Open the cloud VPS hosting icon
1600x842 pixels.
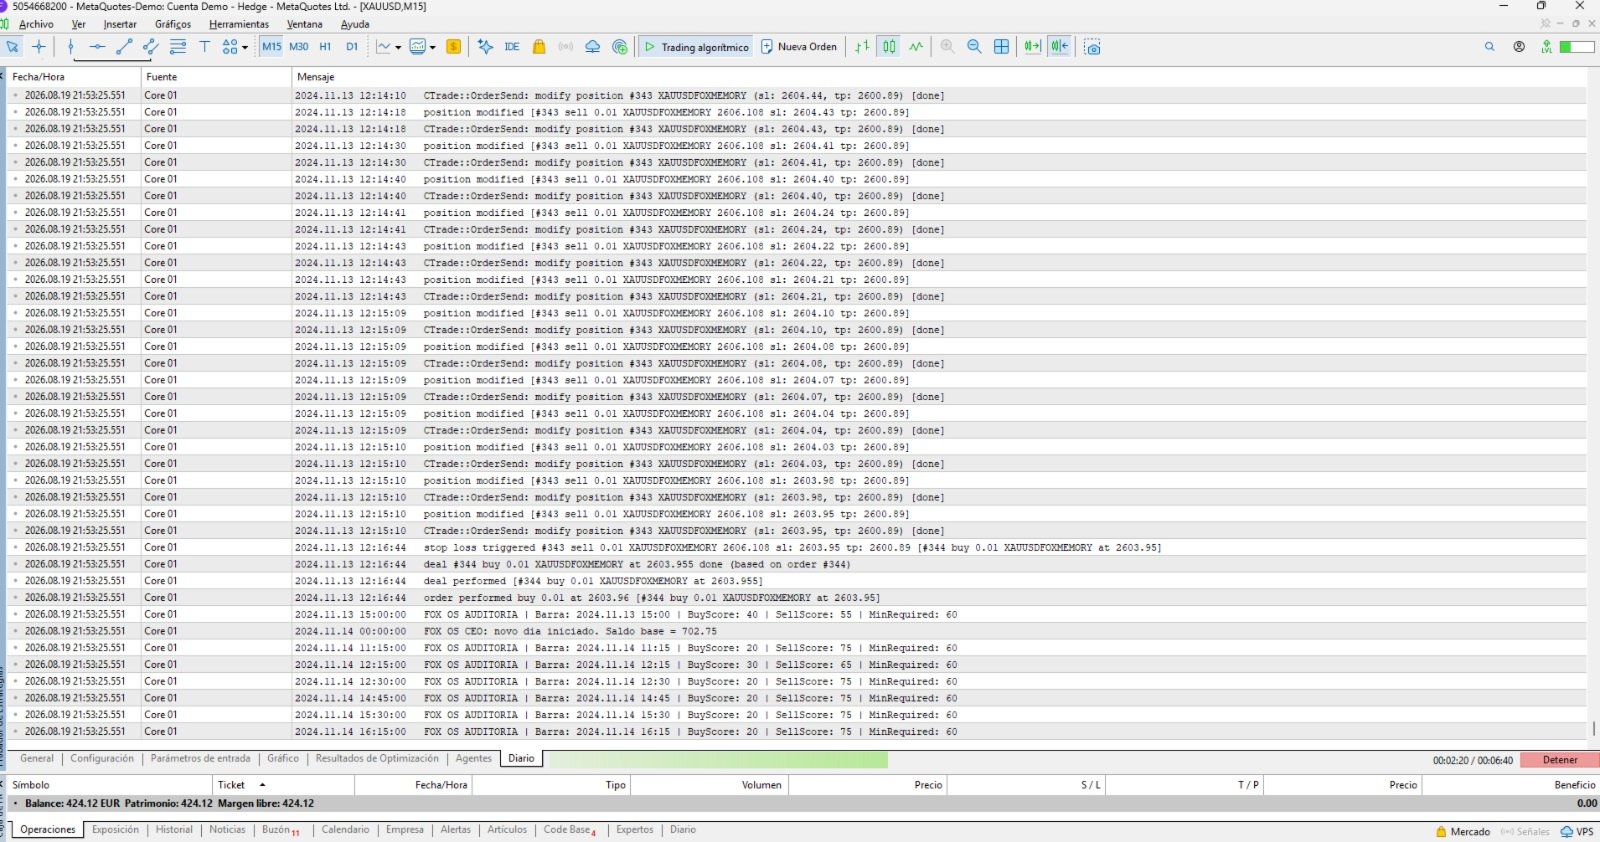pos(592,46)
